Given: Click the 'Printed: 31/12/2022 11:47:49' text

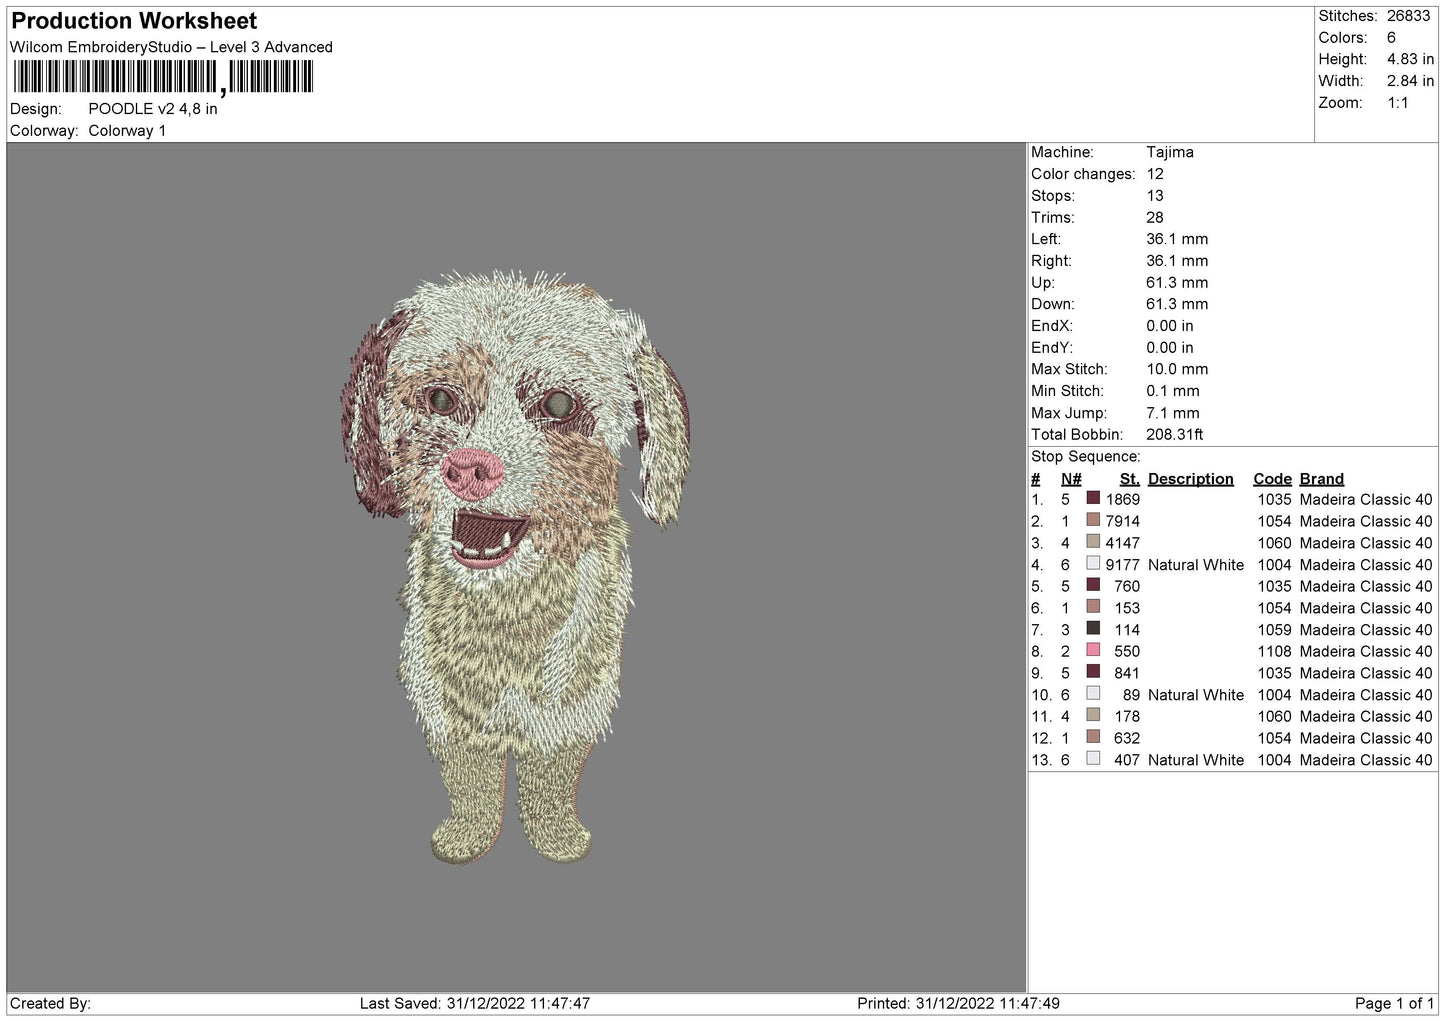Looking at the screenshot, I should pos(958,1003).
